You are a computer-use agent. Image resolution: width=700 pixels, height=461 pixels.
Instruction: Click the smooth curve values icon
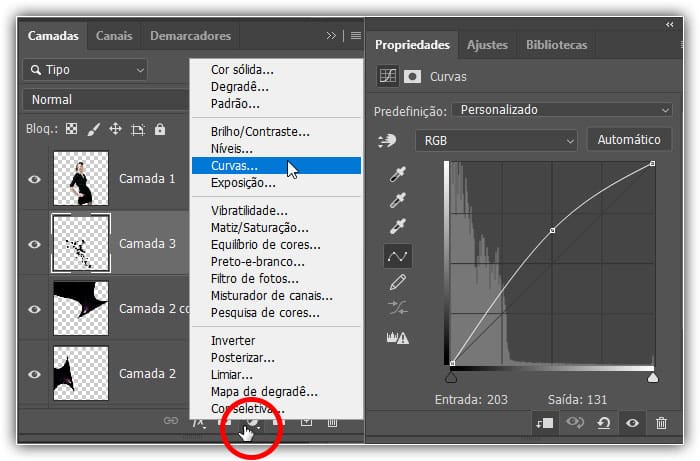397,307
